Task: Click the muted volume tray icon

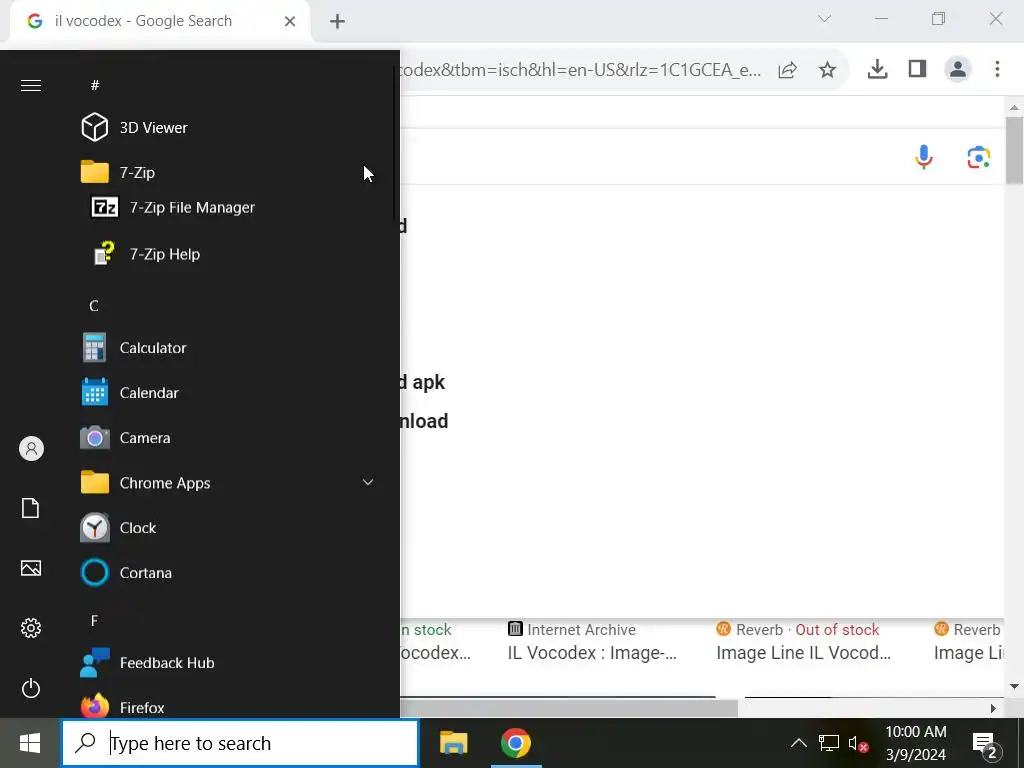Action: [x=858, y=743]
